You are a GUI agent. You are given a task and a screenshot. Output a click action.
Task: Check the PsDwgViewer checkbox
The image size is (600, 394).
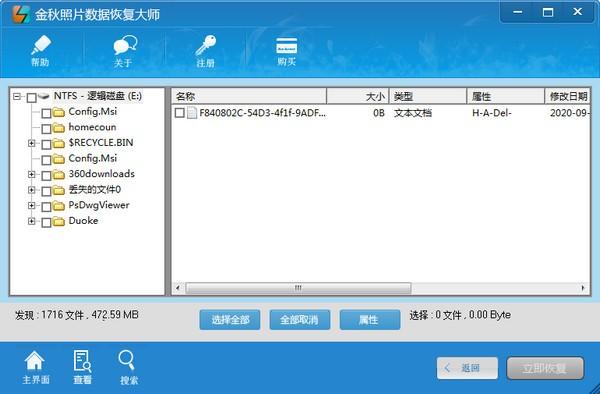click(46, 207)
